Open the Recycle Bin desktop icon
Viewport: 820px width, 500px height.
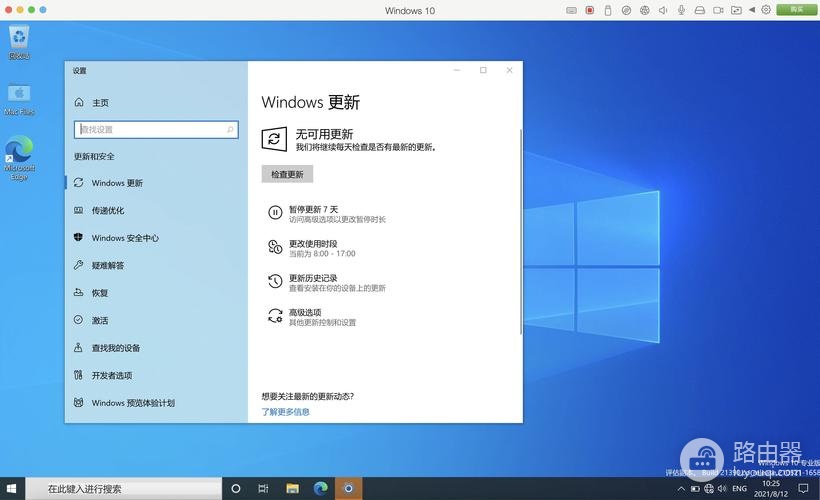(x=19, y=43)
